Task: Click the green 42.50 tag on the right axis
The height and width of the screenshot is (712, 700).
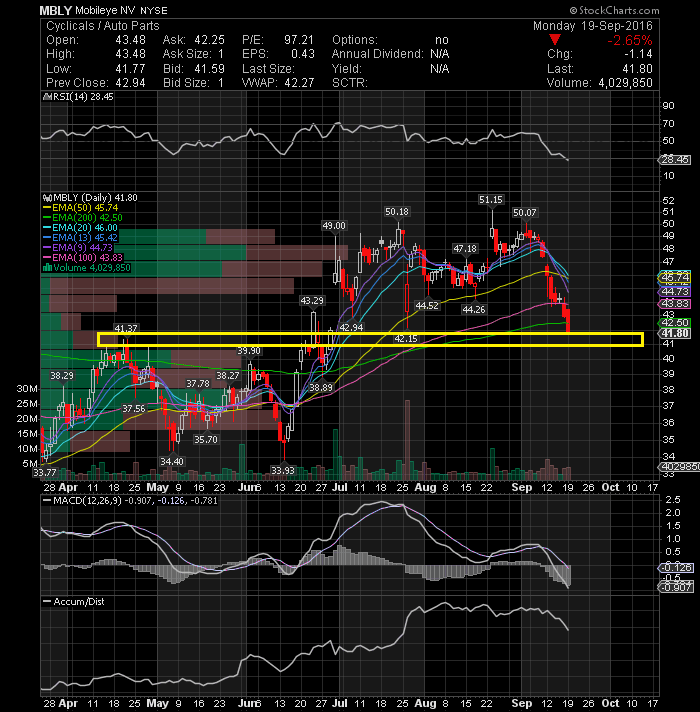Action: pyautogui.click(x=675, y=323)
